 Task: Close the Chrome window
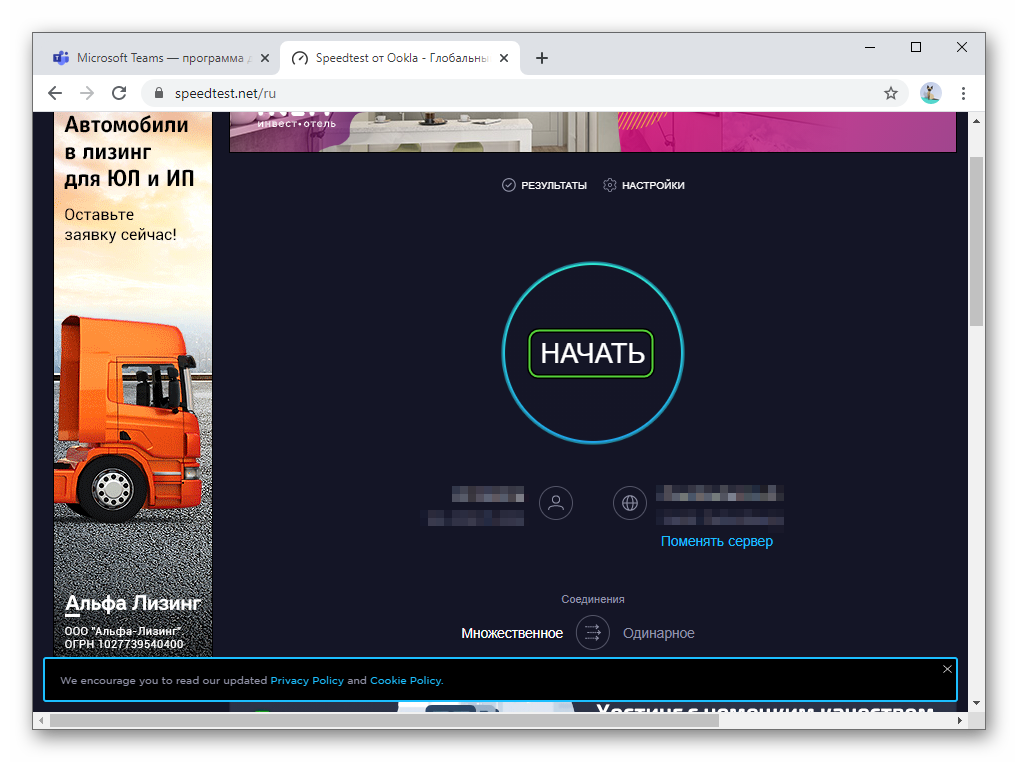(962, 47)
